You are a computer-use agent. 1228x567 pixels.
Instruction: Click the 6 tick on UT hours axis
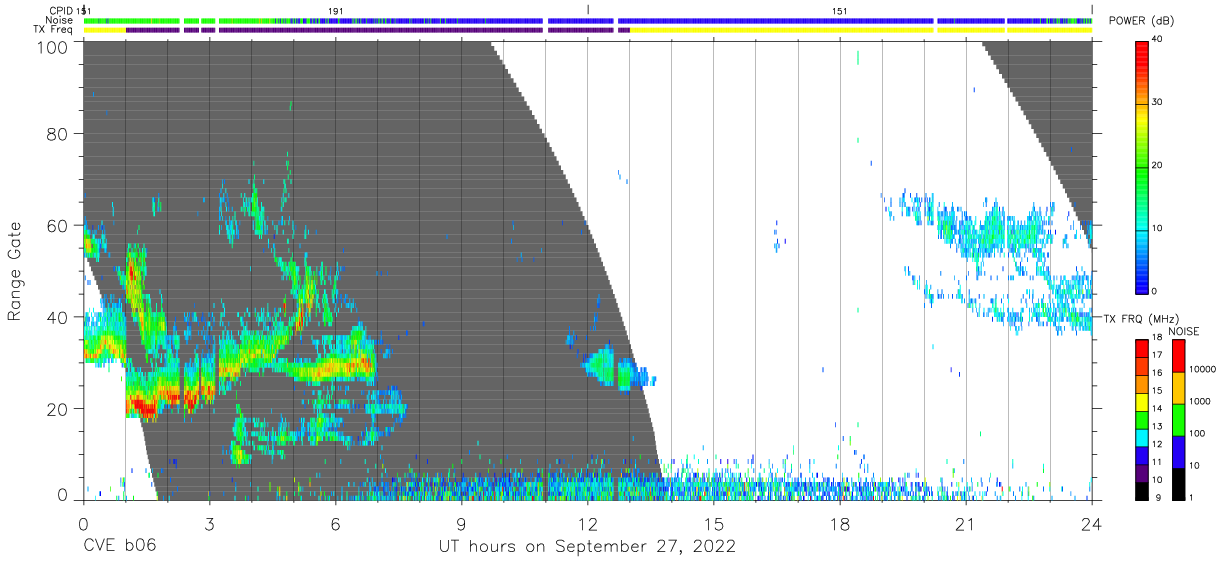[x=335, y=523]
